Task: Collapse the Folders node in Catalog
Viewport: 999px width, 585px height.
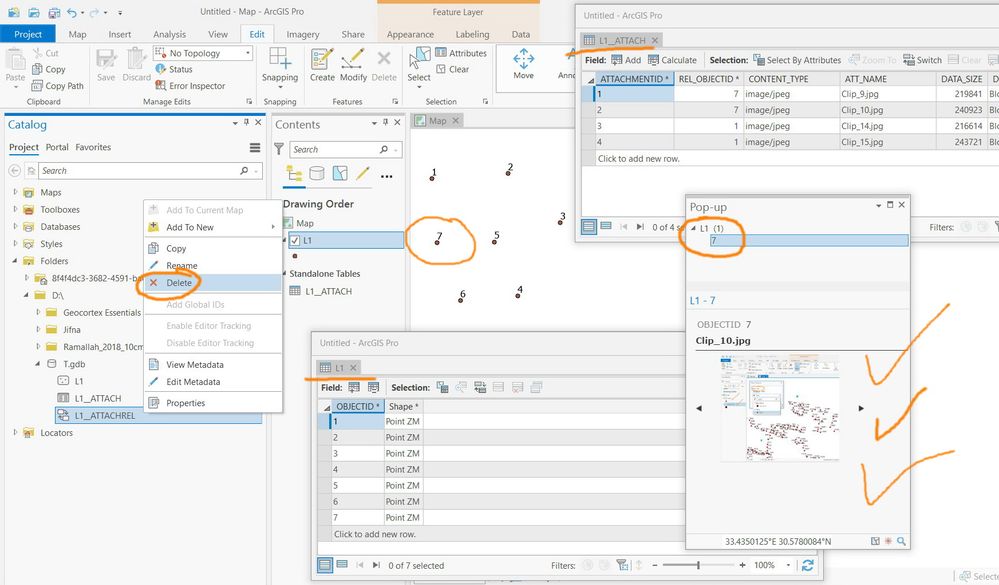Action: 15,260
